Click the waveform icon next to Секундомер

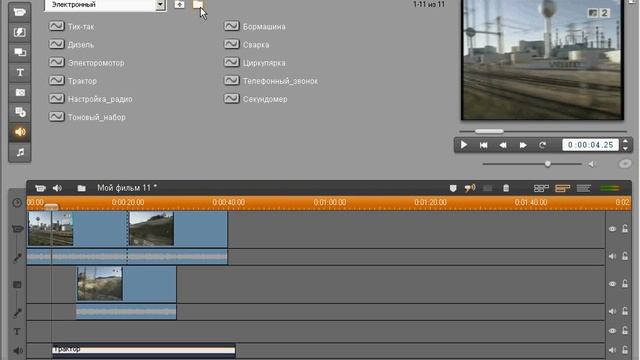point(231,99)
